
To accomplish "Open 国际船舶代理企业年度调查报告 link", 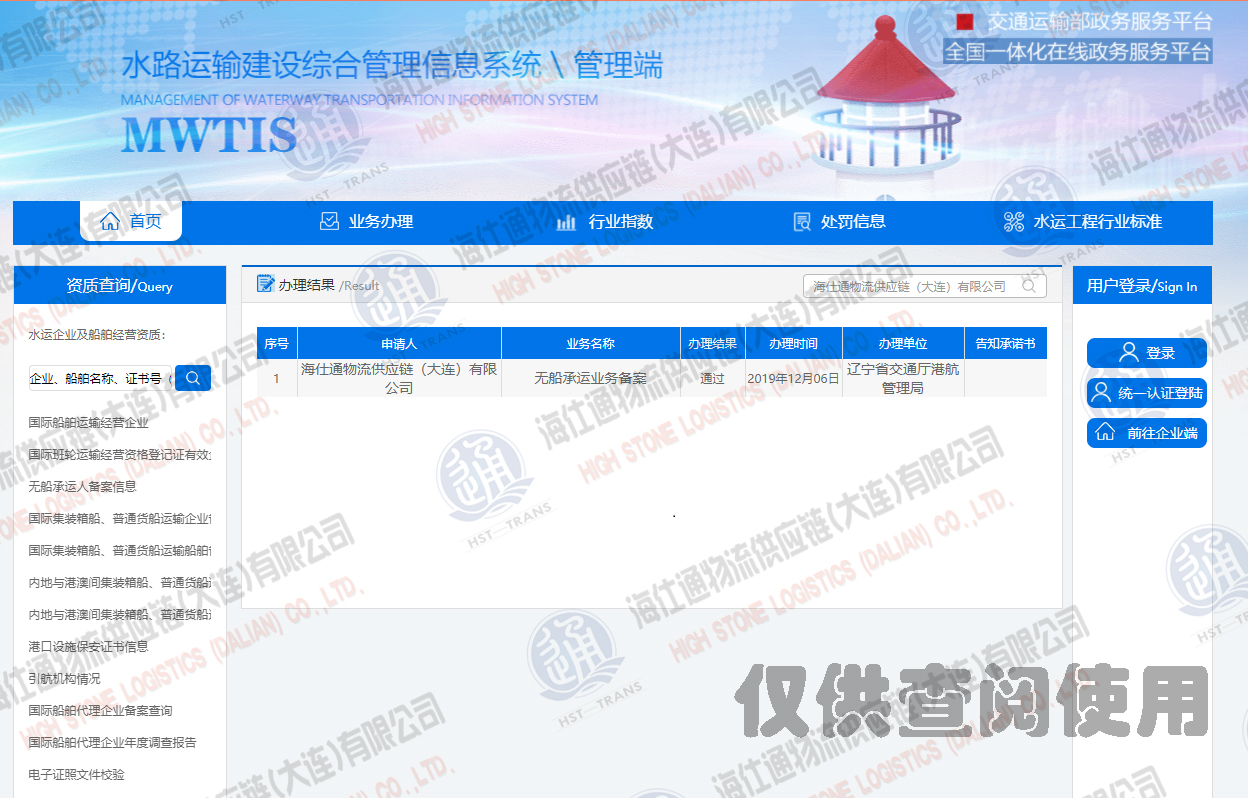I will pos(112,743).
